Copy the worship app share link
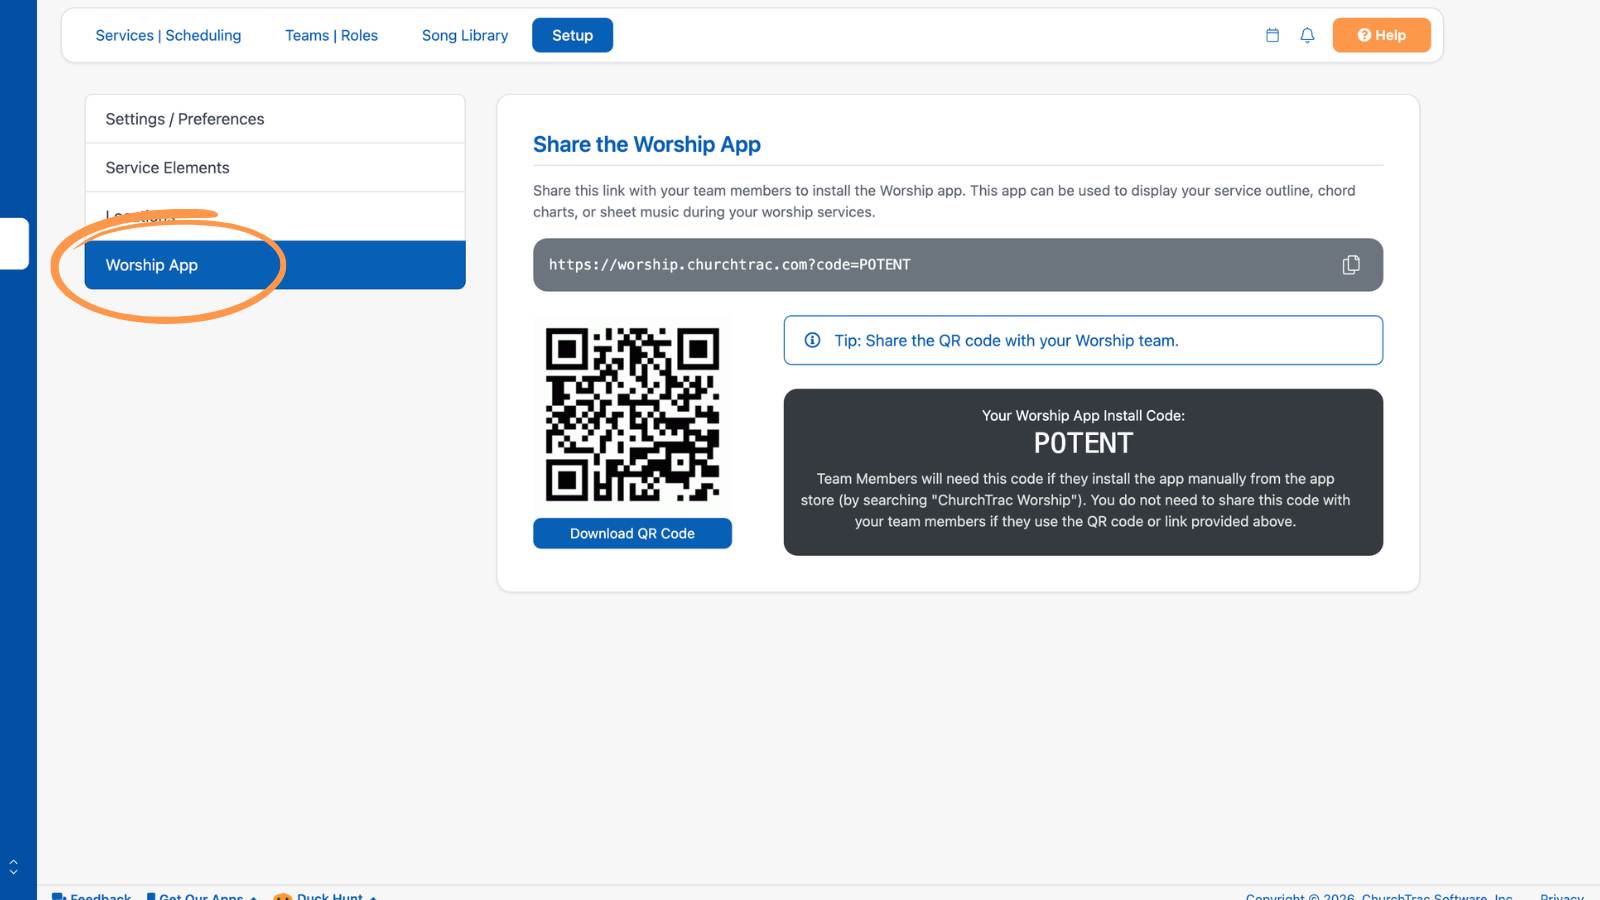The width and height of the screenshot is (1600, 900). 1351,265
